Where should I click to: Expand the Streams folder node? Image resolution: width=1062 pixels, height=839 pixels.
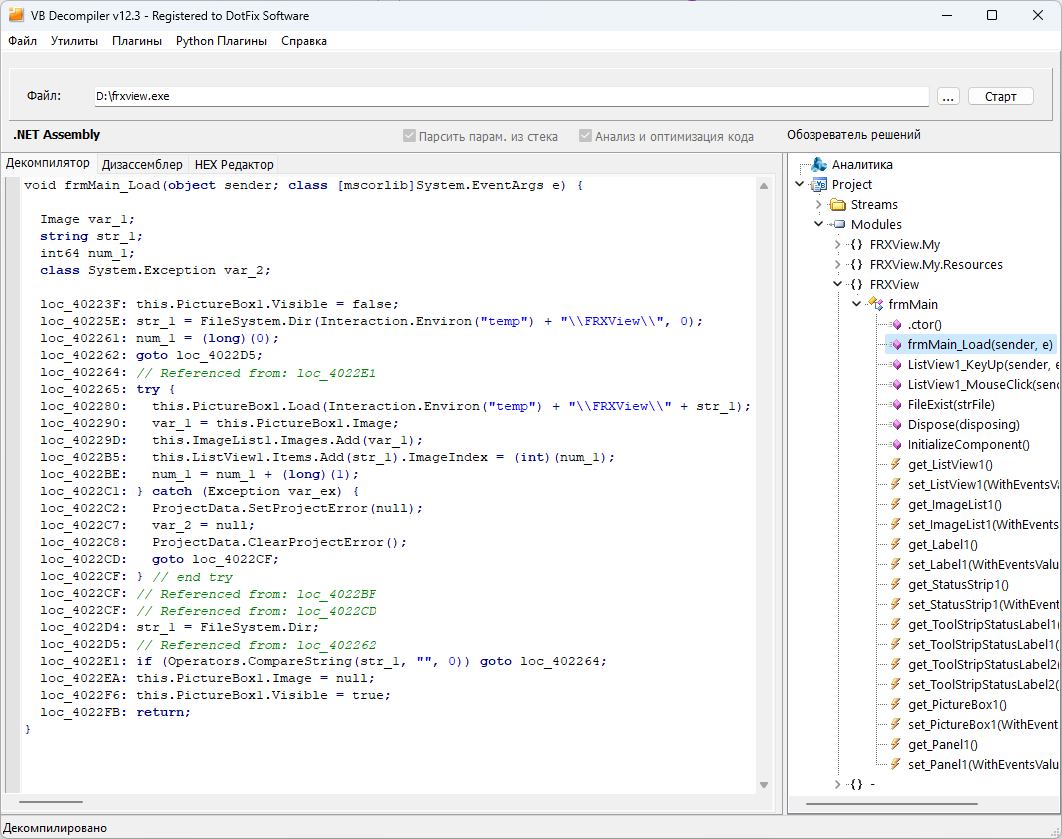819,205
